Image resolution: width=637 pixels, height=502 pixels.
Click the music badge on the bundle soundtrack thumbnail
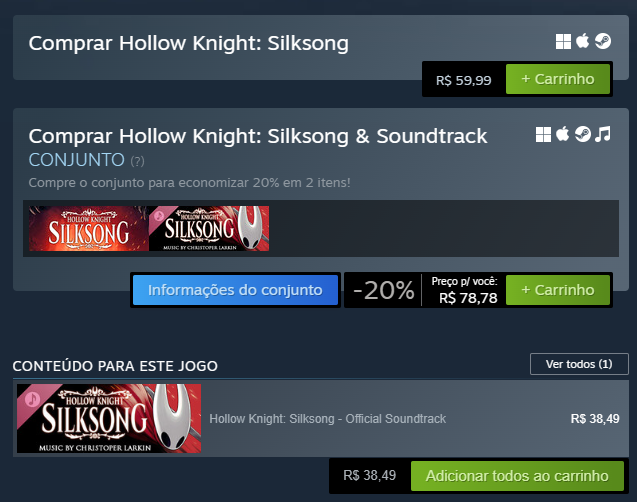point(159,215)
